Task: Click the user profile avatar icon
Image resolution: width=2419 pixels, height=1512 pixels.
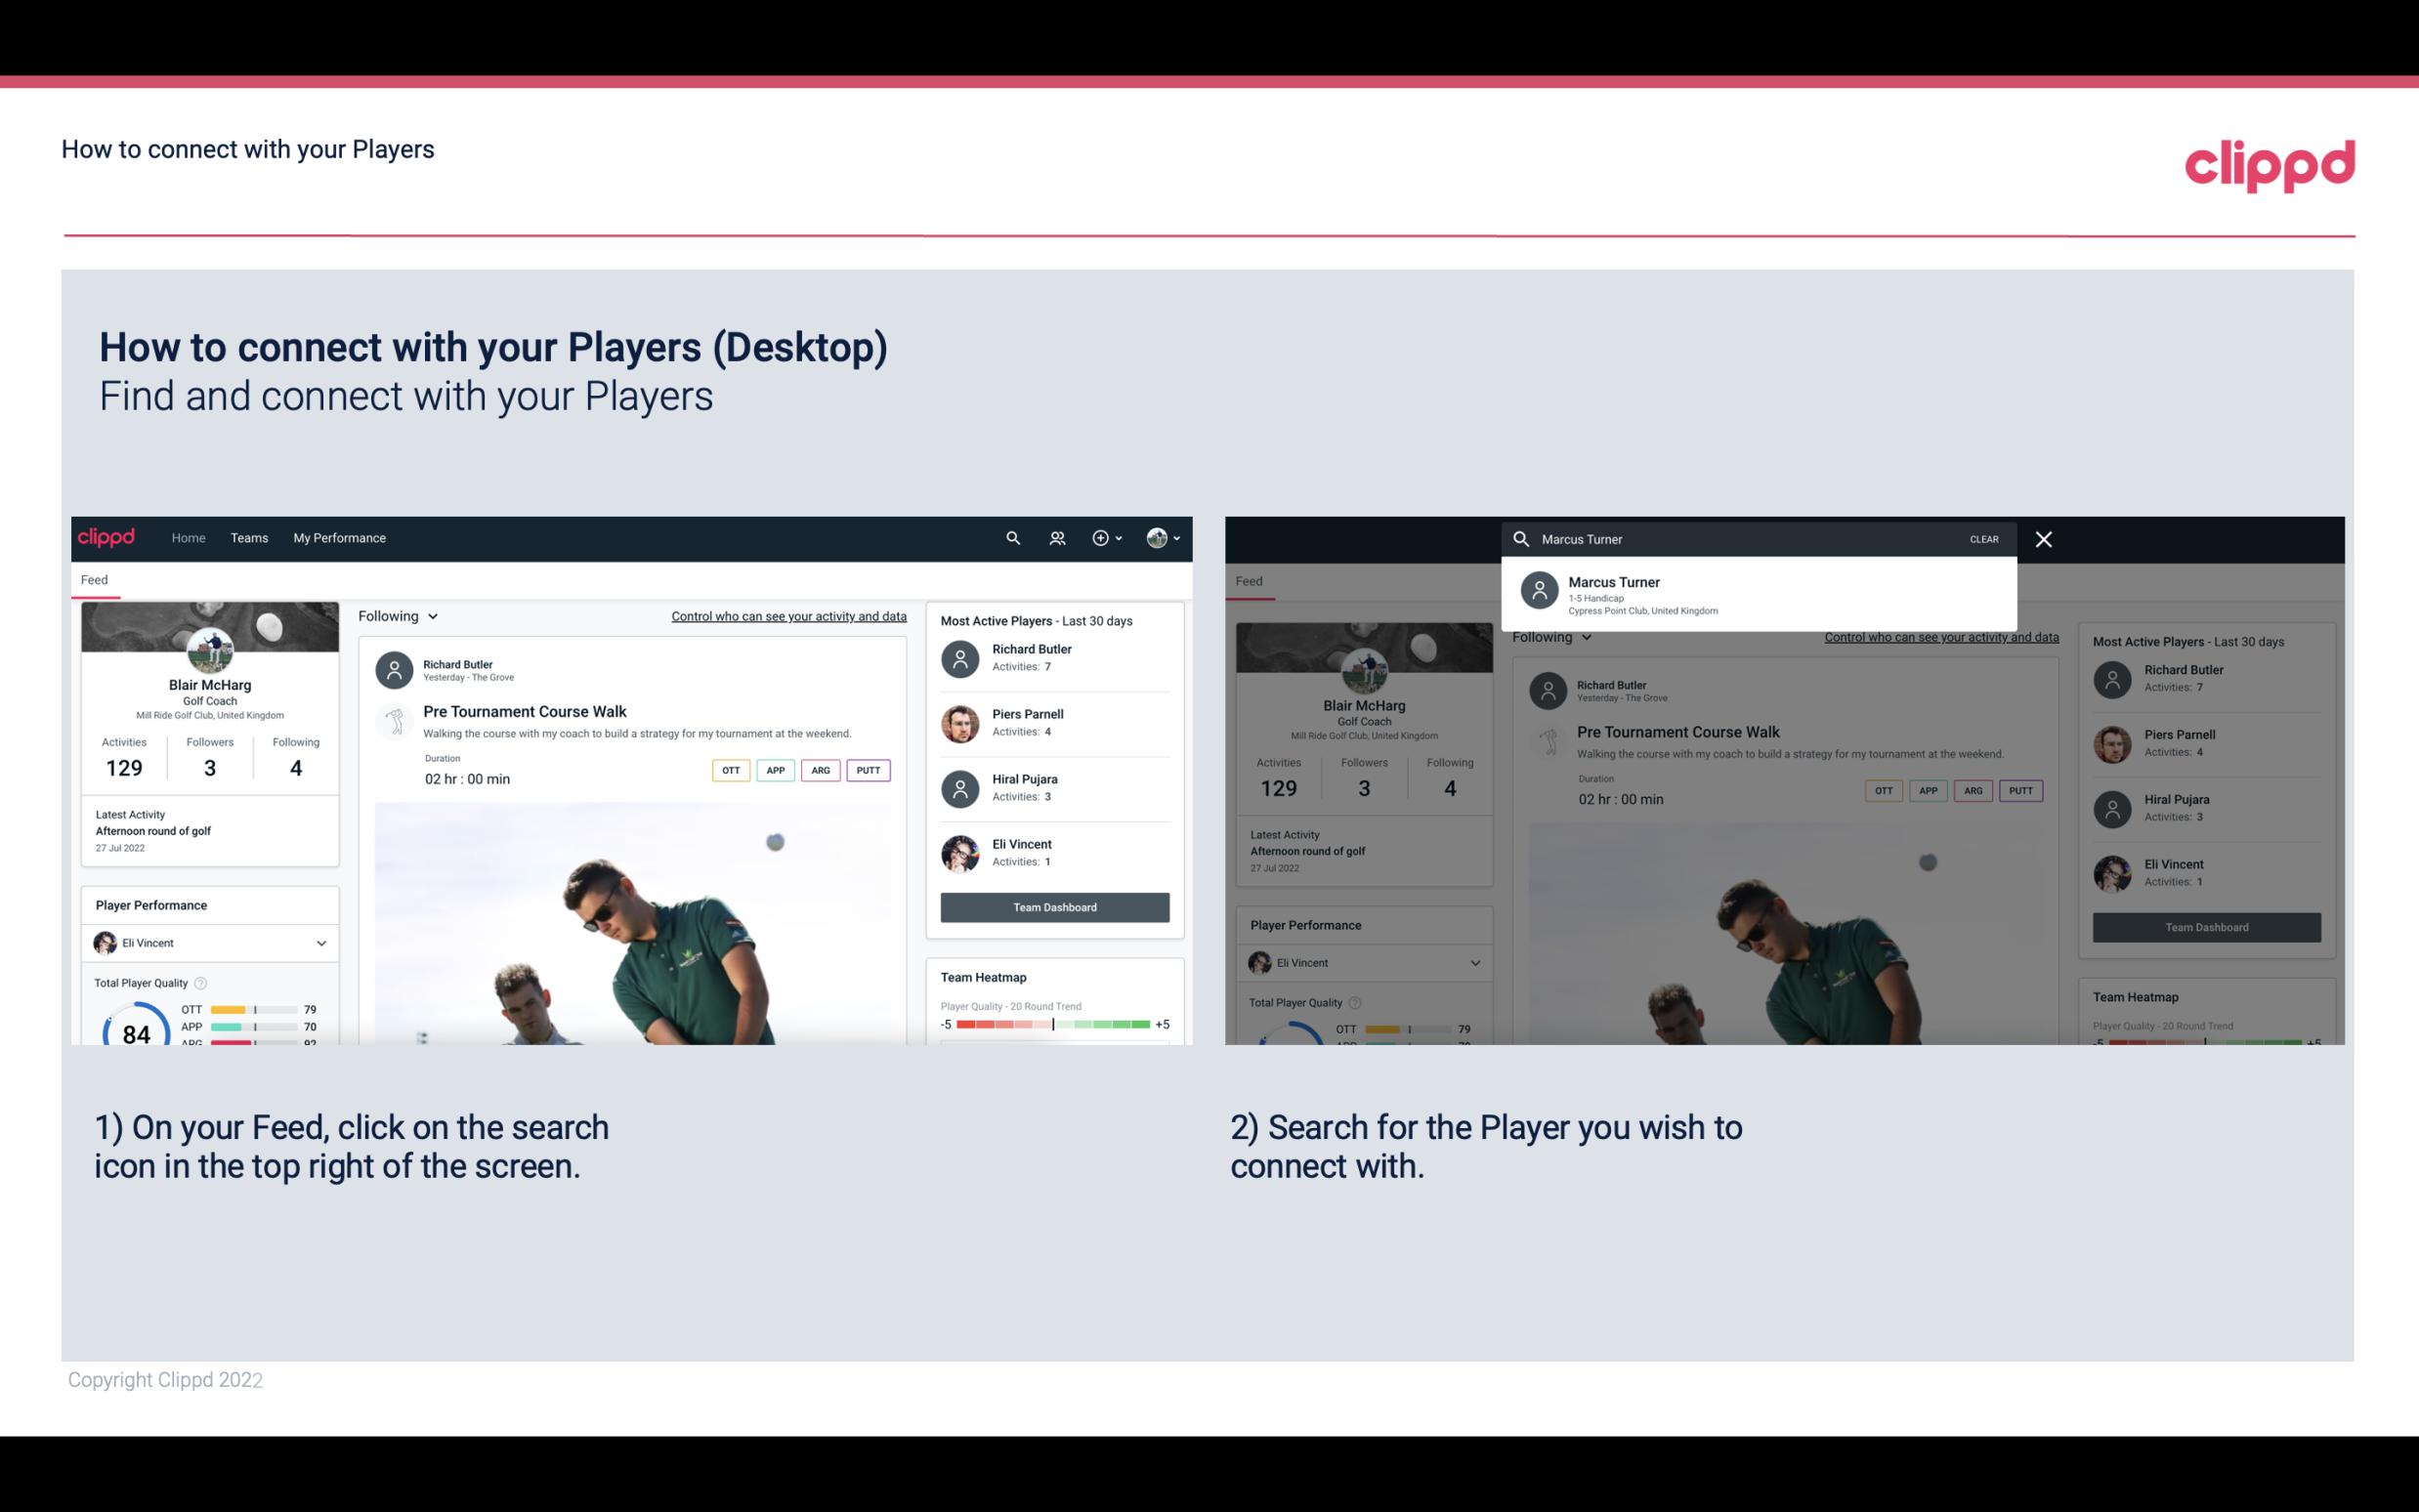Action: (1153, 536)
